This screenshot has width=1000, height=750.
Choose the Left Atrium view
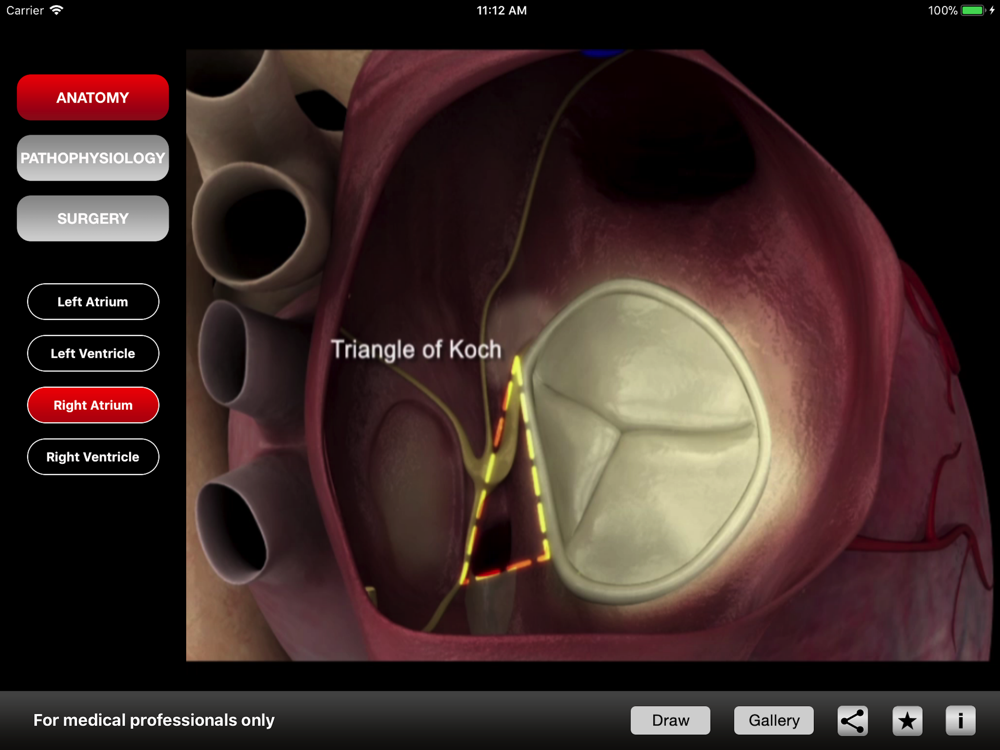(93, 302)
